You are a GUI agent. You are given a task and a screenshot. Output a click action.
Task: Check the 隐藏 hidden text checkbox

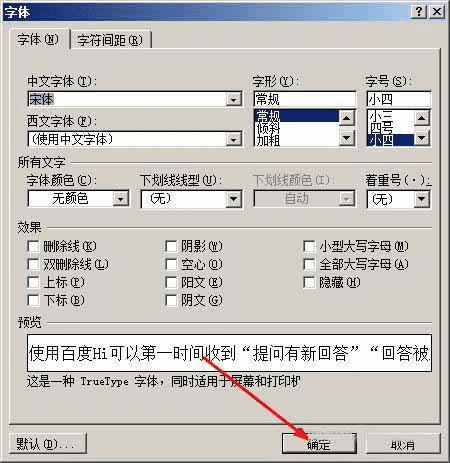[309, 283]
